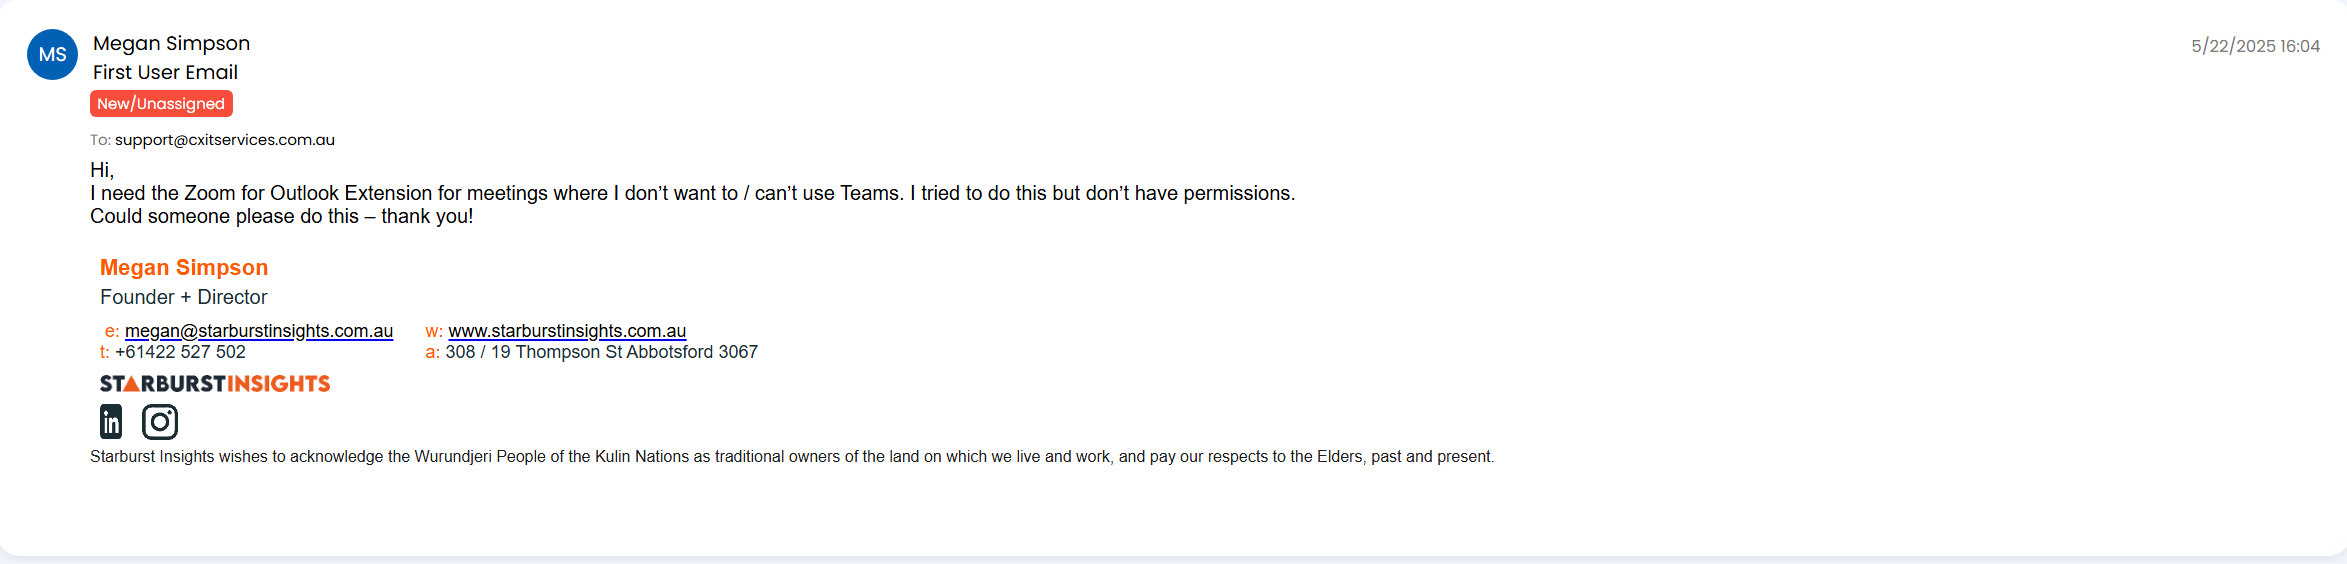Image resolution: width=2347 pixels, height=564 pixels.
Task: Open the LinkedIn icon in signature
Action: [x=111, y=422]
